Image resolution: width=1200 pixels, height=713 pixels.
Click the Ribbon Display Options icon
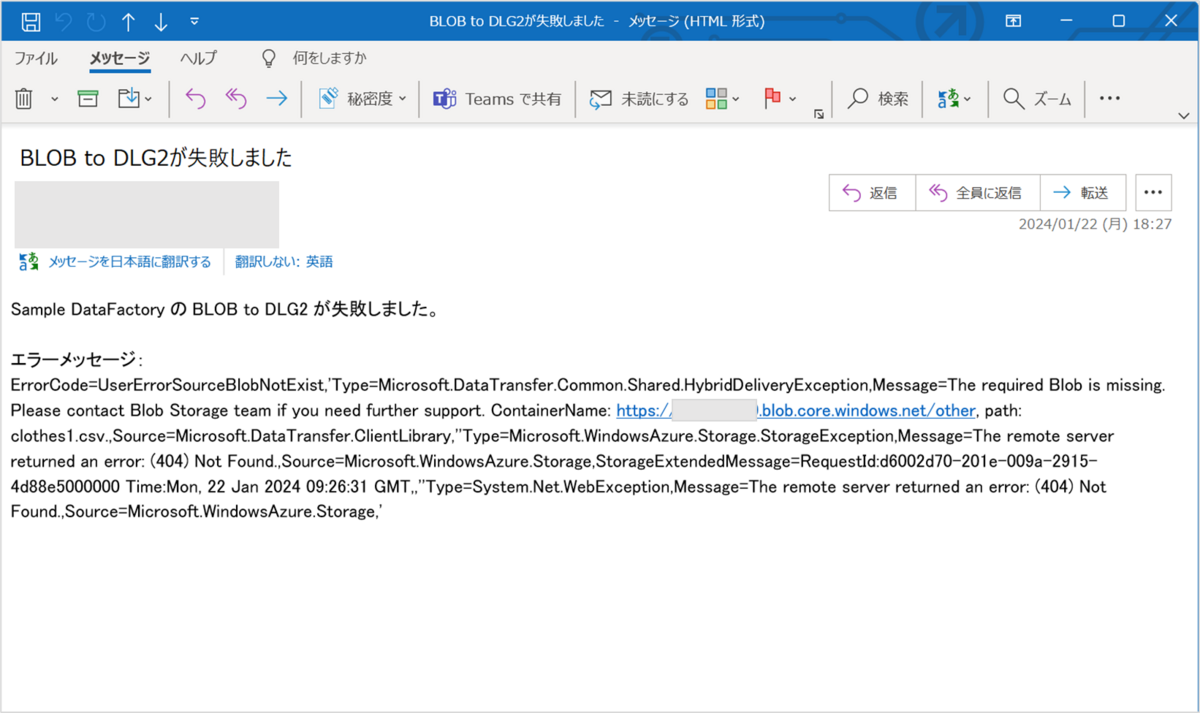(x=1014, y=21)
